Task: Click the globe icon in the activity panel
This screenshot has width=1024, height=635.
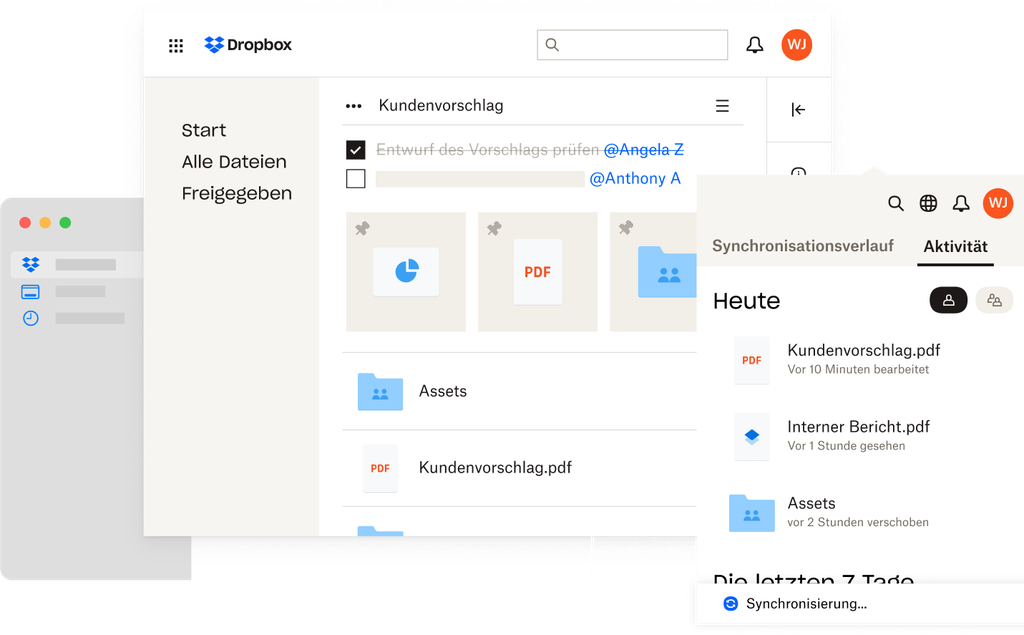Action: pos(928,203)
